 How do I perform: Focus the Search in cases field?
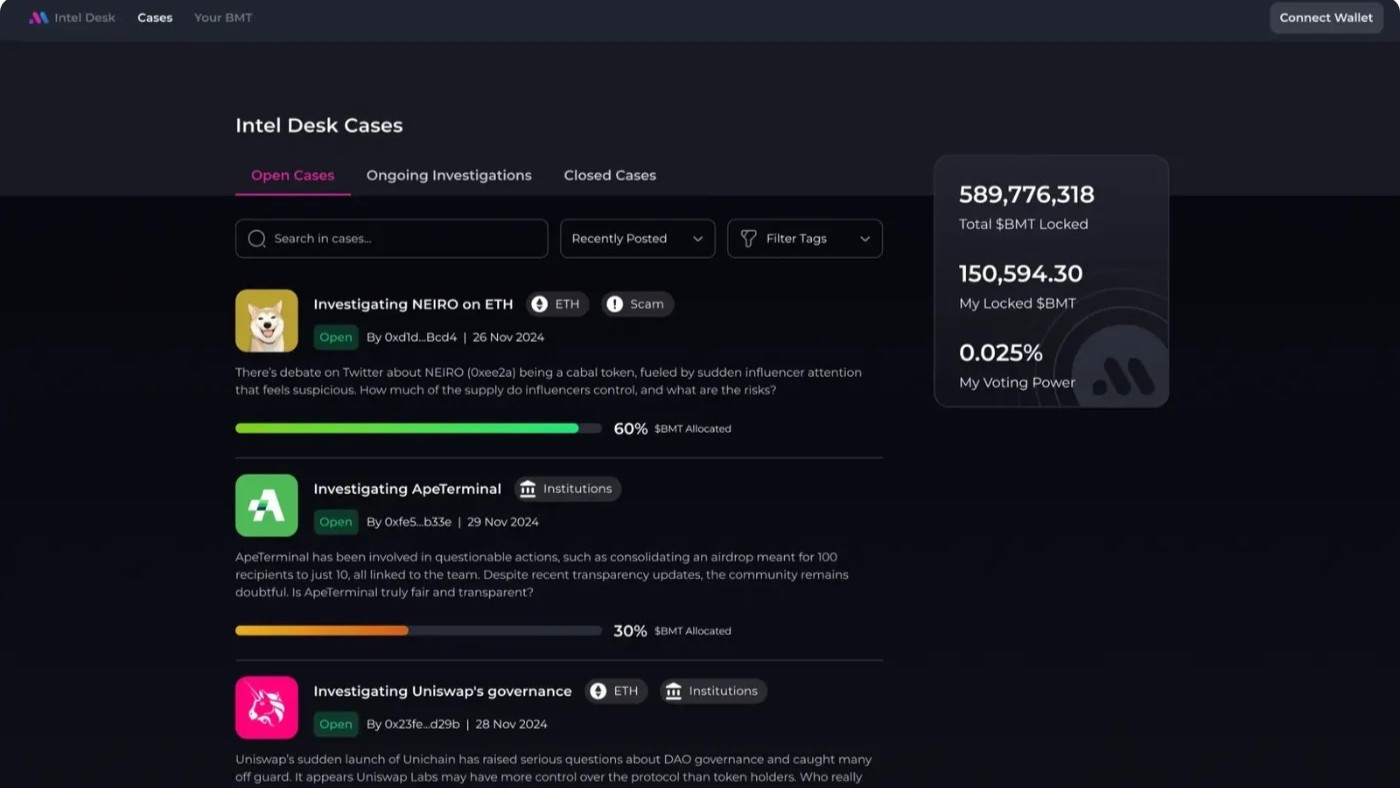(x=392, y=239)
